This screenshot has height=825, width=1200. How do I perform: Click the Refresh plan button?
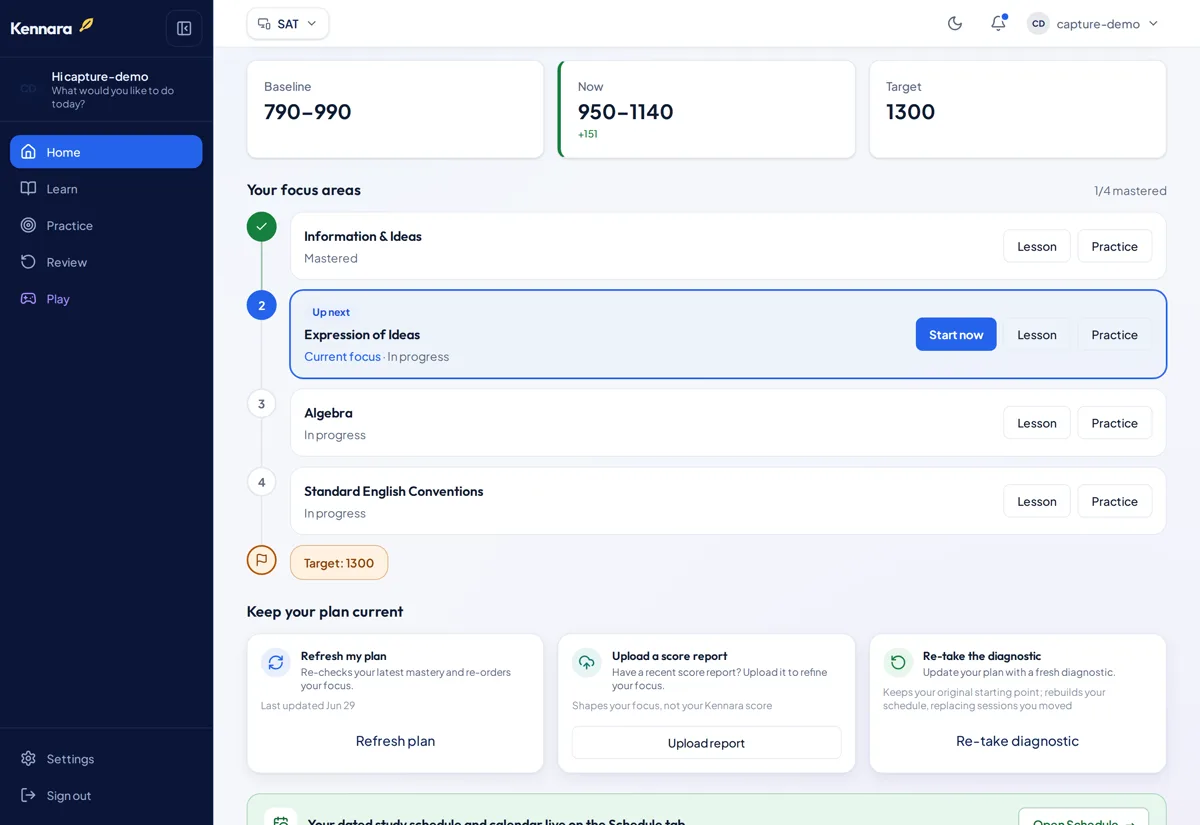395,741
